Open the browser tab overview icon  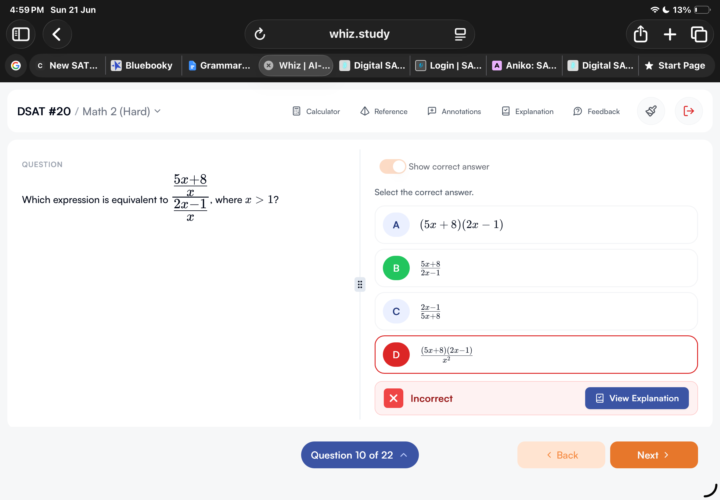click(x=699, y=34)
